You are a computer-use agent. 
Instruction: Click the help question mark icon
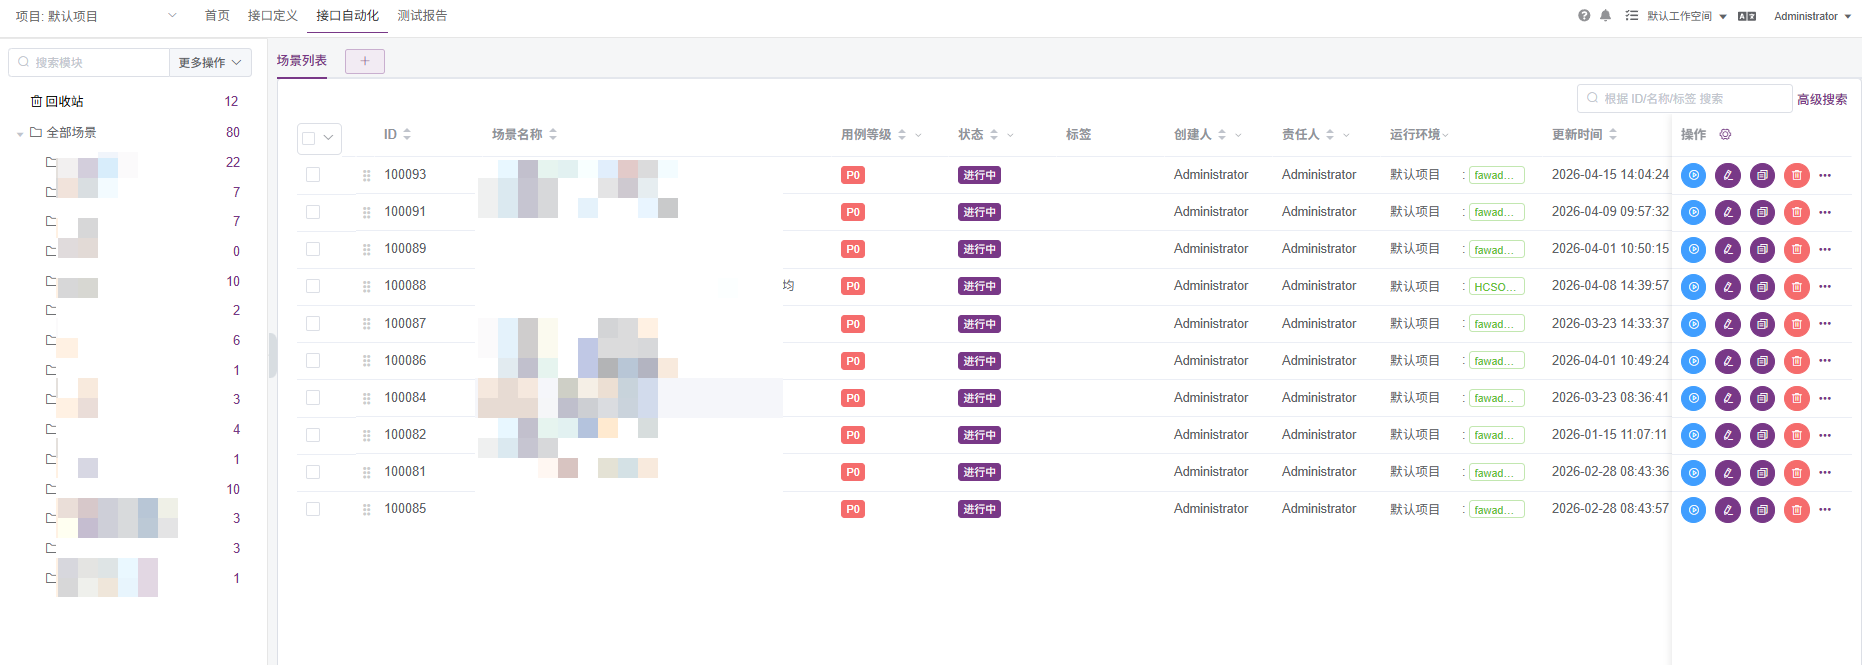[x=1584, y=16]
